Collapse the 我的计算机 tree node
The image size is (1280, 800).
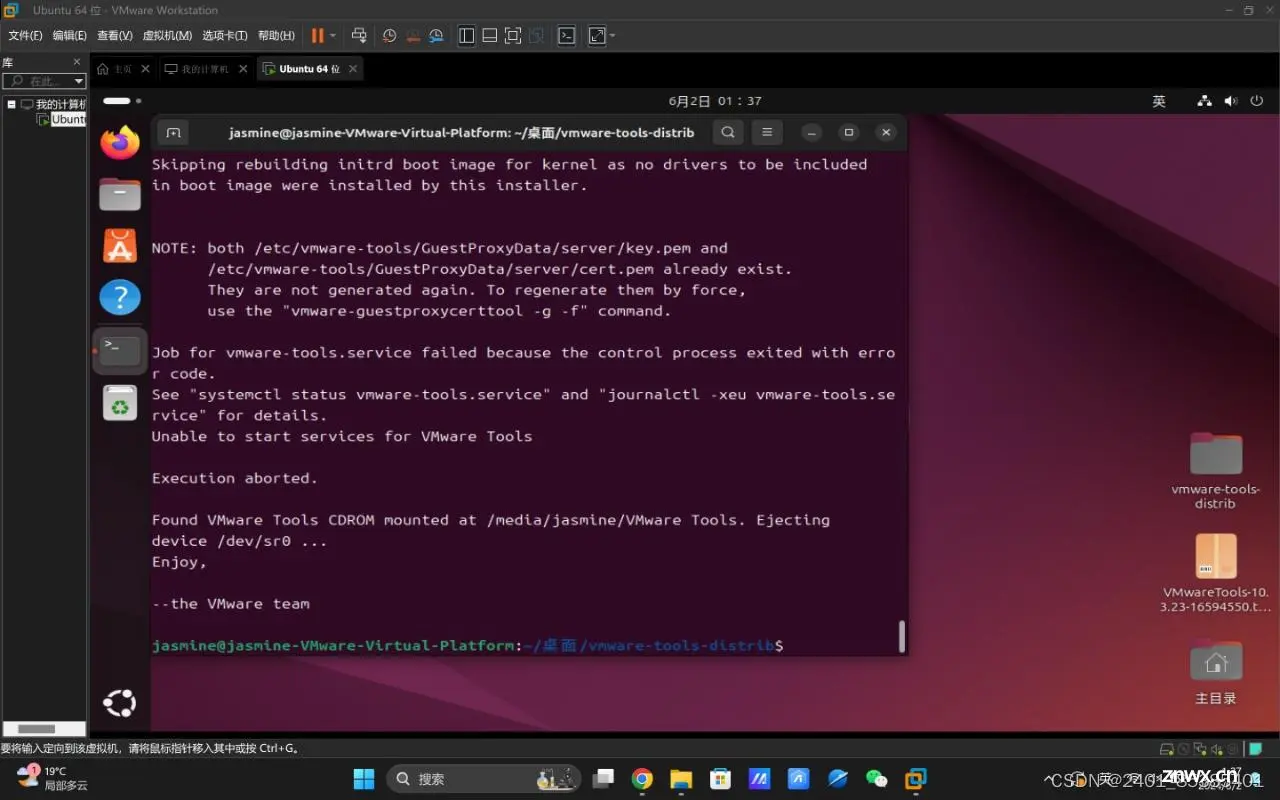[x=11, y=104]
